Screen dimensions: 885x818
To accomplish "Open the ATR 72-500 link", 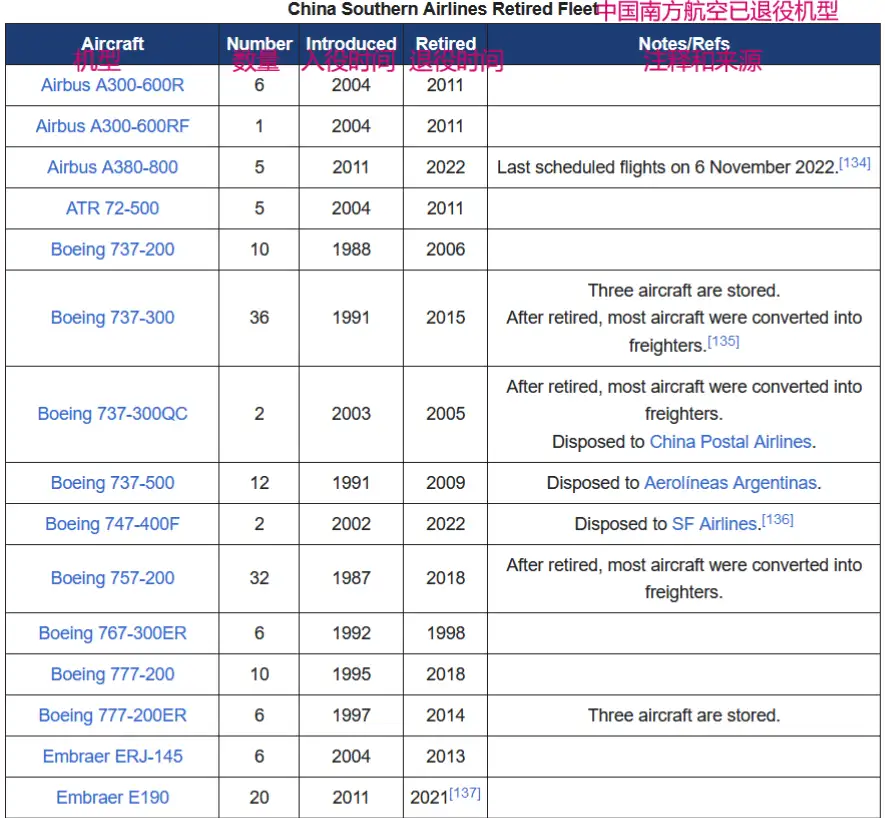I will 112,208.
